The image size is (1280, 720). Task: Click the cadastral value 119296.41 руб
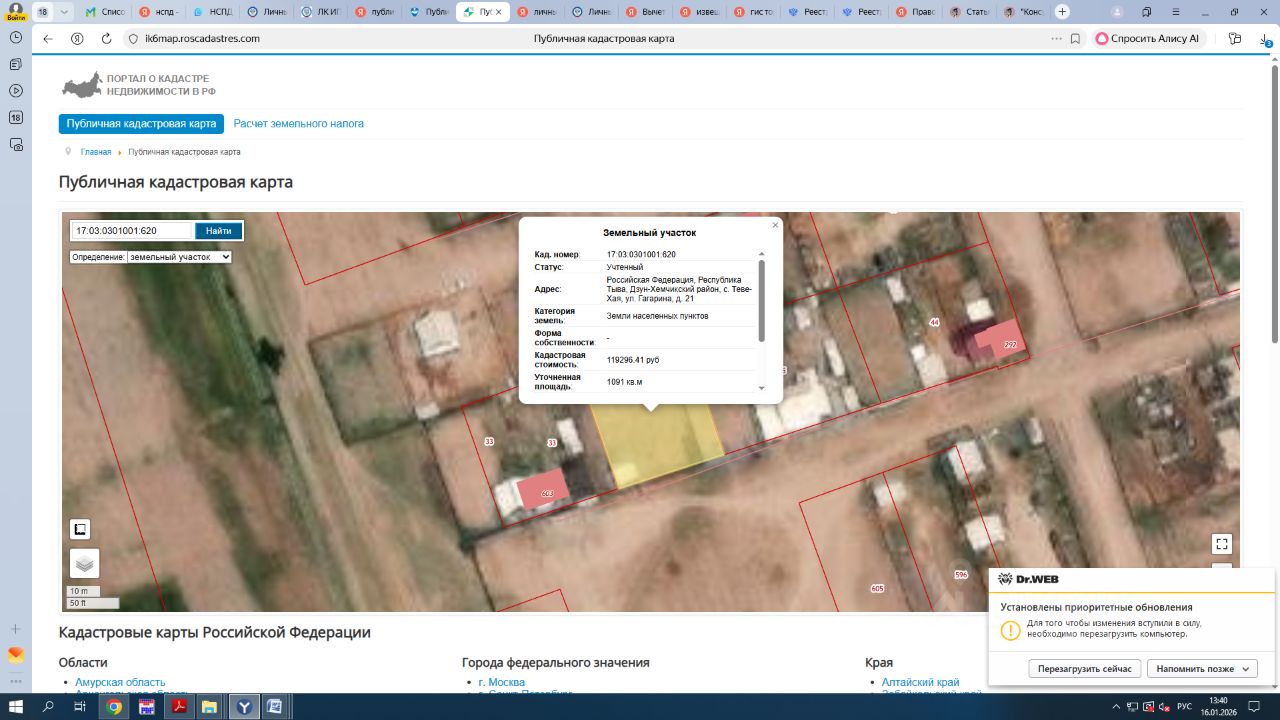[x=633, y=360]
